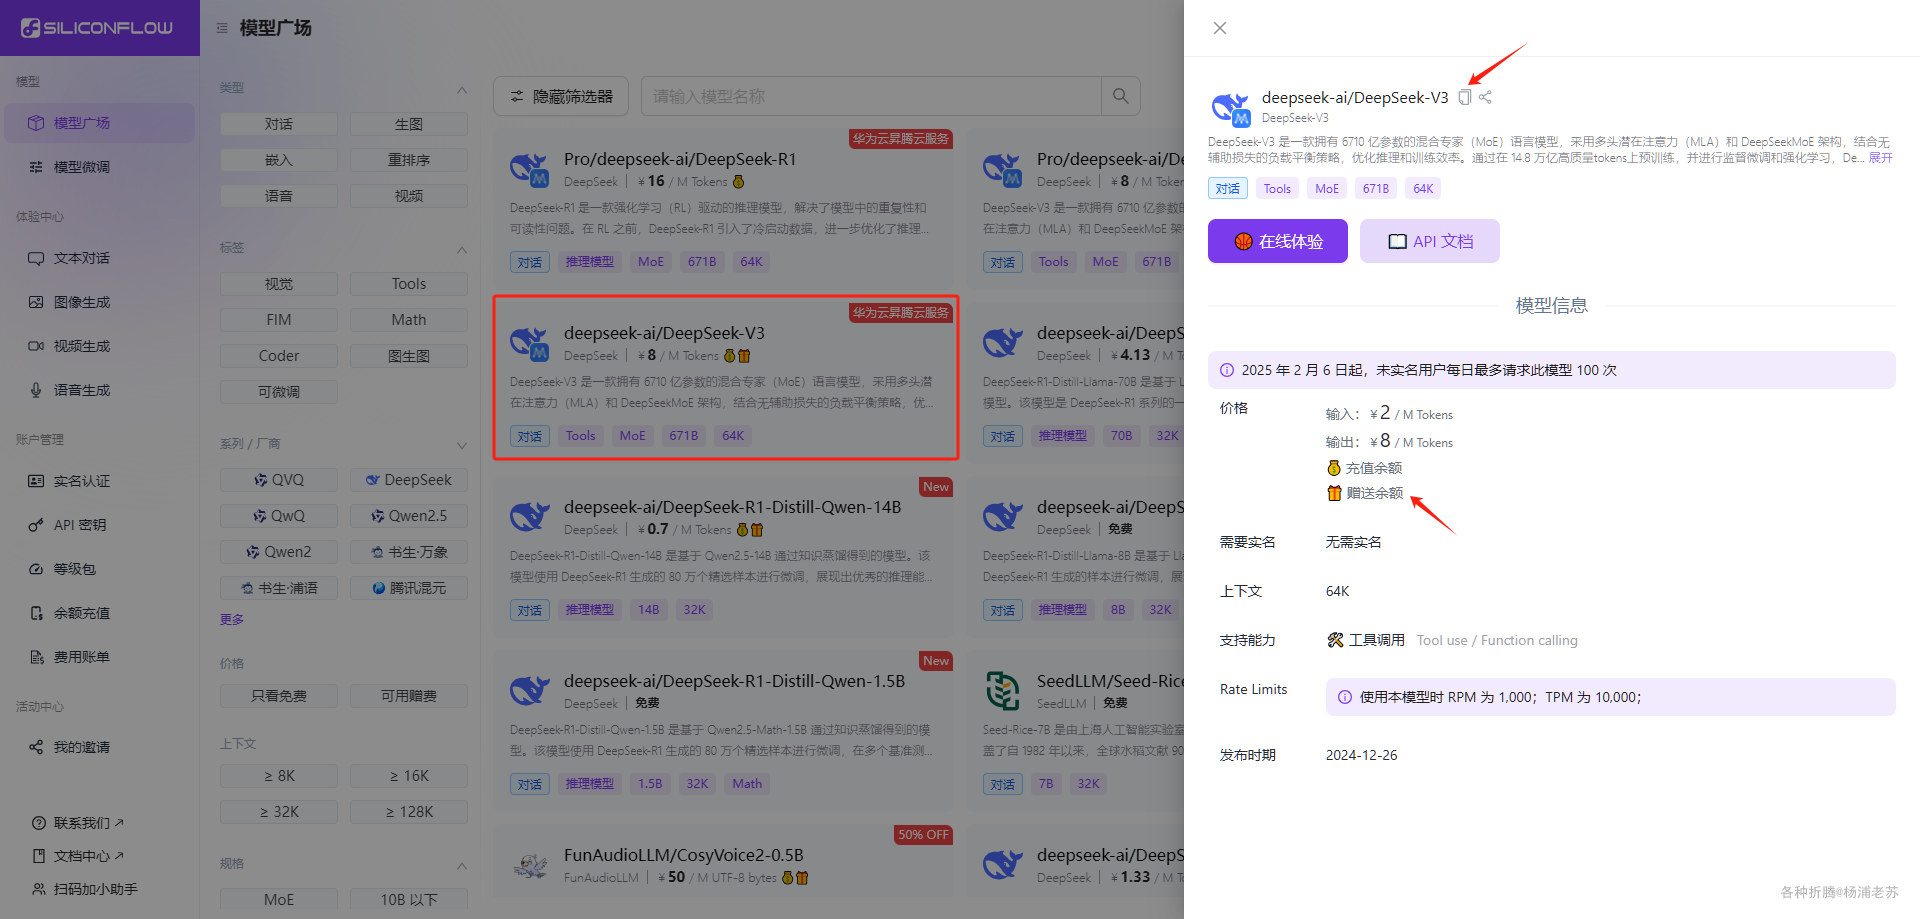Screen dimensions: 1920x919
Task: Open the deepseek-ai/DeepSeek-R1-Distill-Qwen-1.5B model title
Action: (x=734, y=681)
